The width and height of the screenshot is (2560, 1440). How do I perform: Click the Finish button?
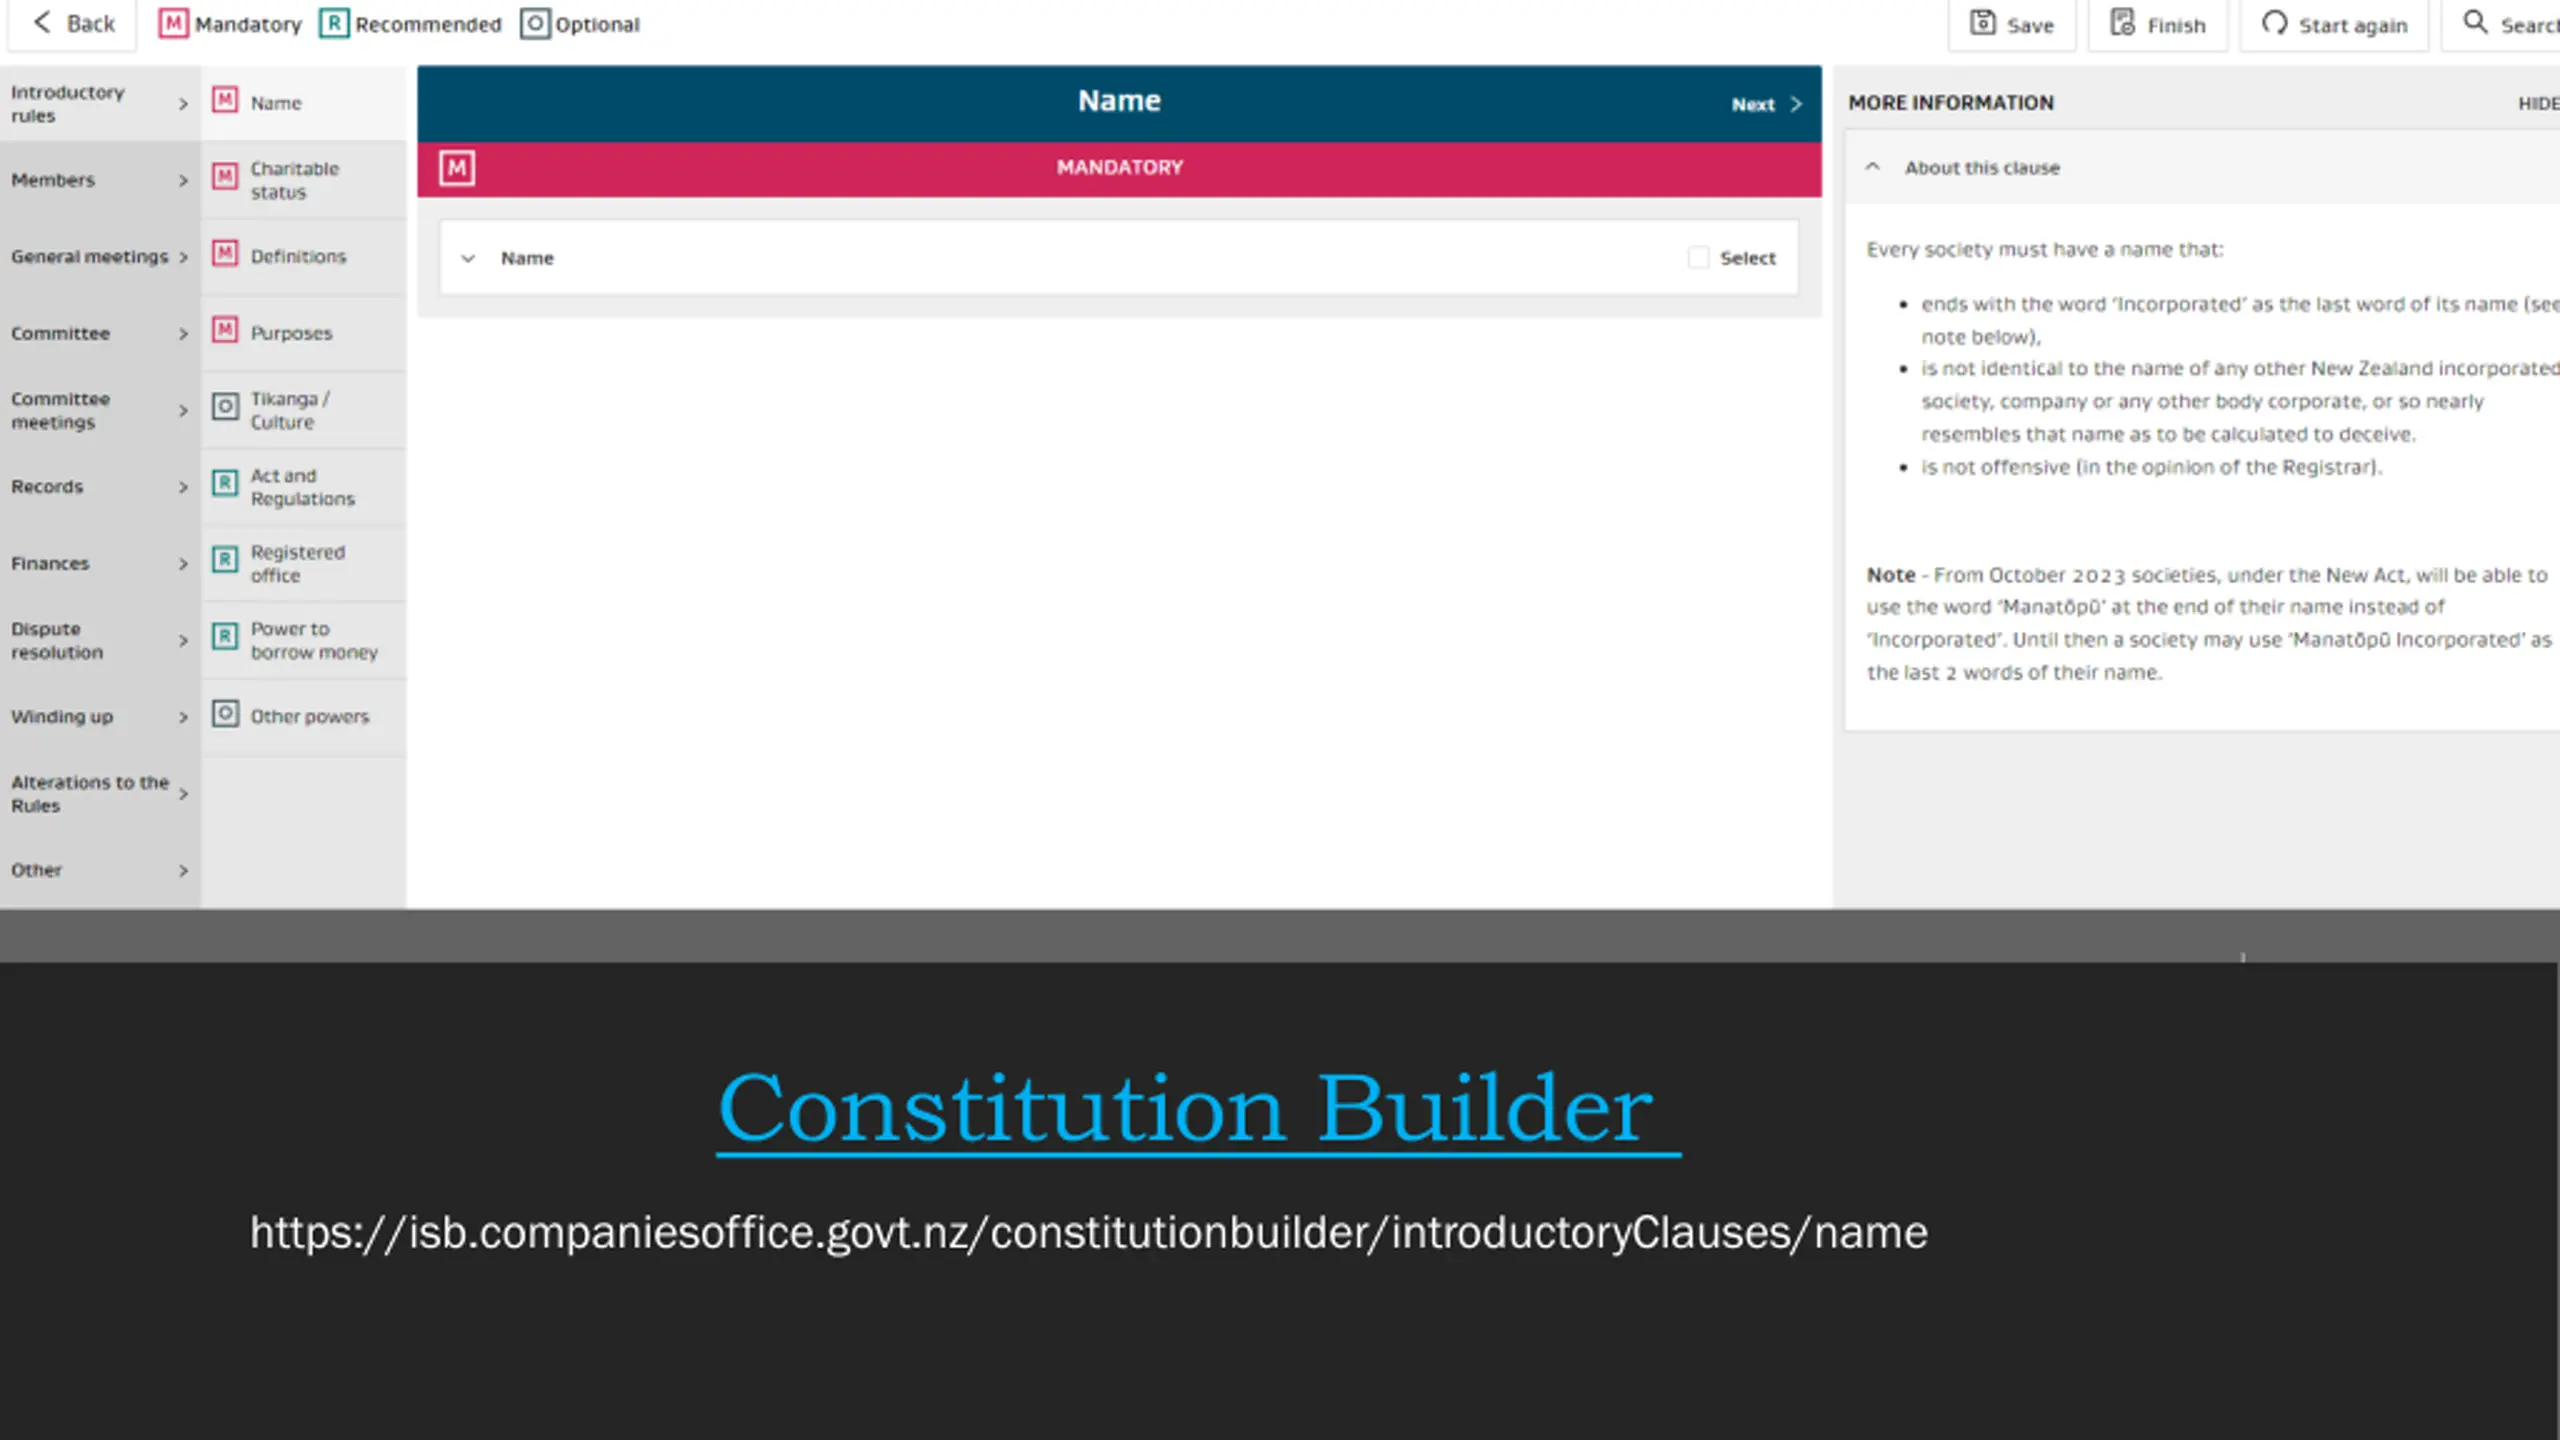(x=2158, y=24)
